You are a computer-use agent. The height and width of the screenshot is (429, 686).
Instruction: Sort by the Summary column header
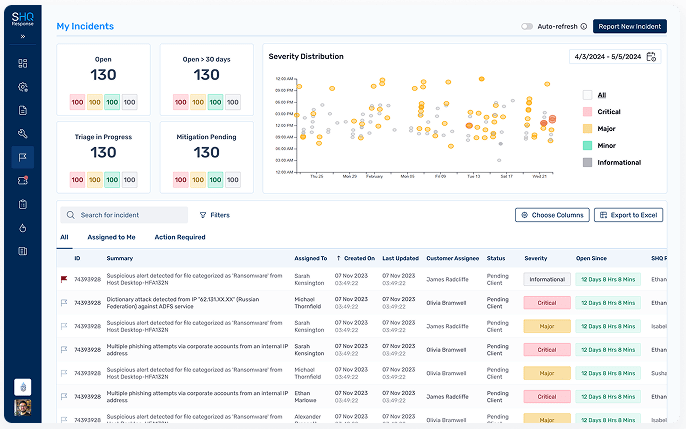[119, 258]
